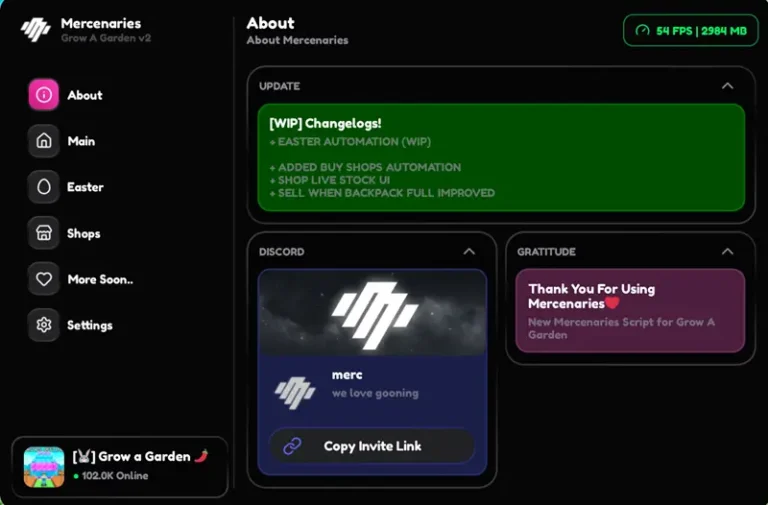Collapse the GRATITUDE section chevron
Viewport: 768px width, 505px height.
pyautogui.click(x=727, y=252)
